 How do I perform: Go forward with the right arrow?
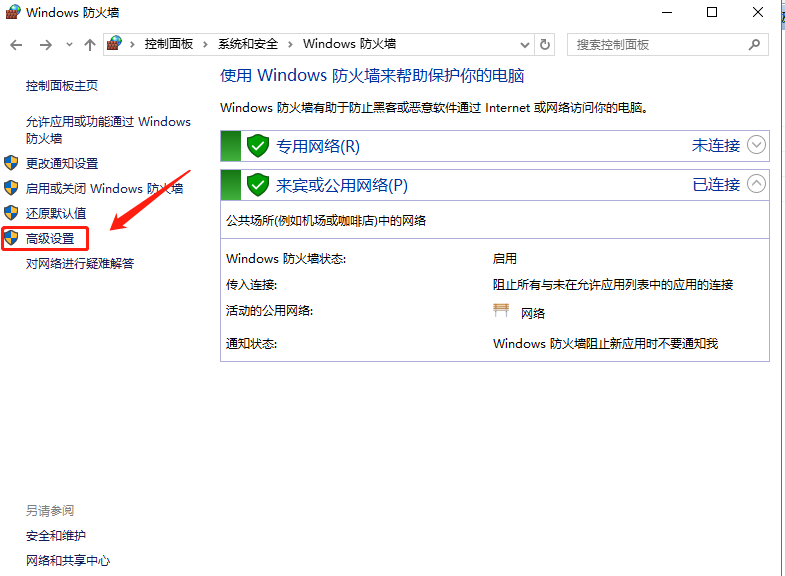46,45
